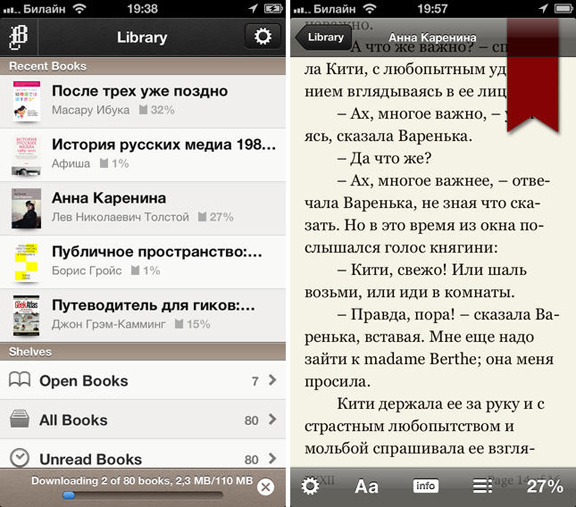Tap the Downloading 2 of 80 books status text
The image size is (576, 507).
142,481
